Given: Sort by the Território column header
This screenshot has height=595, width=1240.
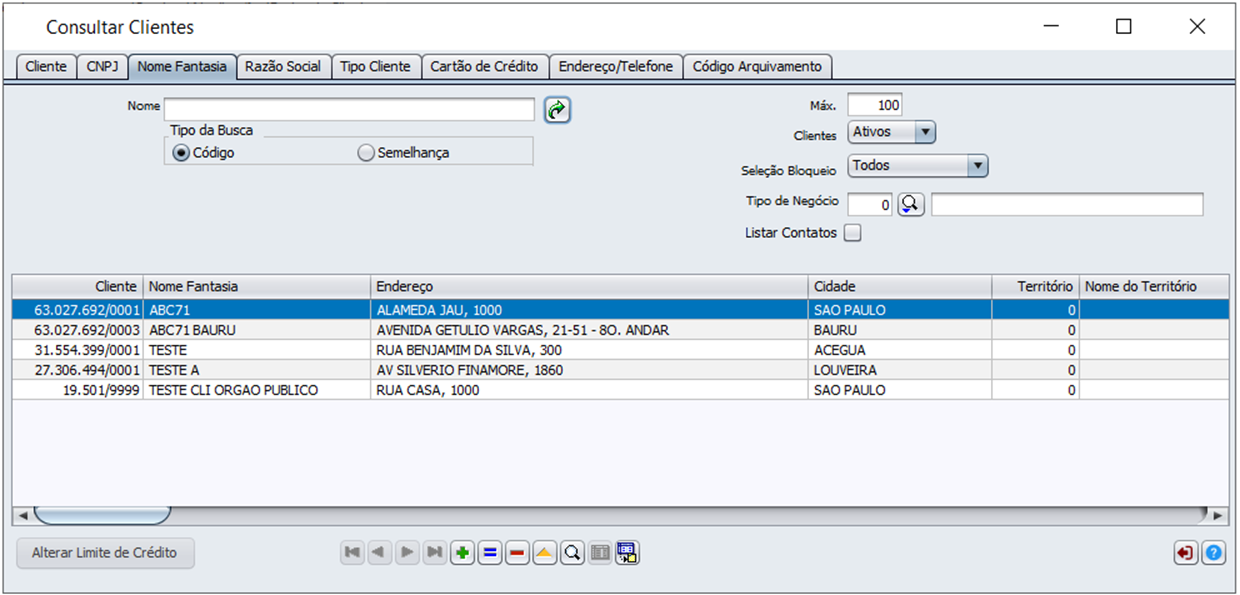Looking at the screenshot, I should tap(1035, 287).
